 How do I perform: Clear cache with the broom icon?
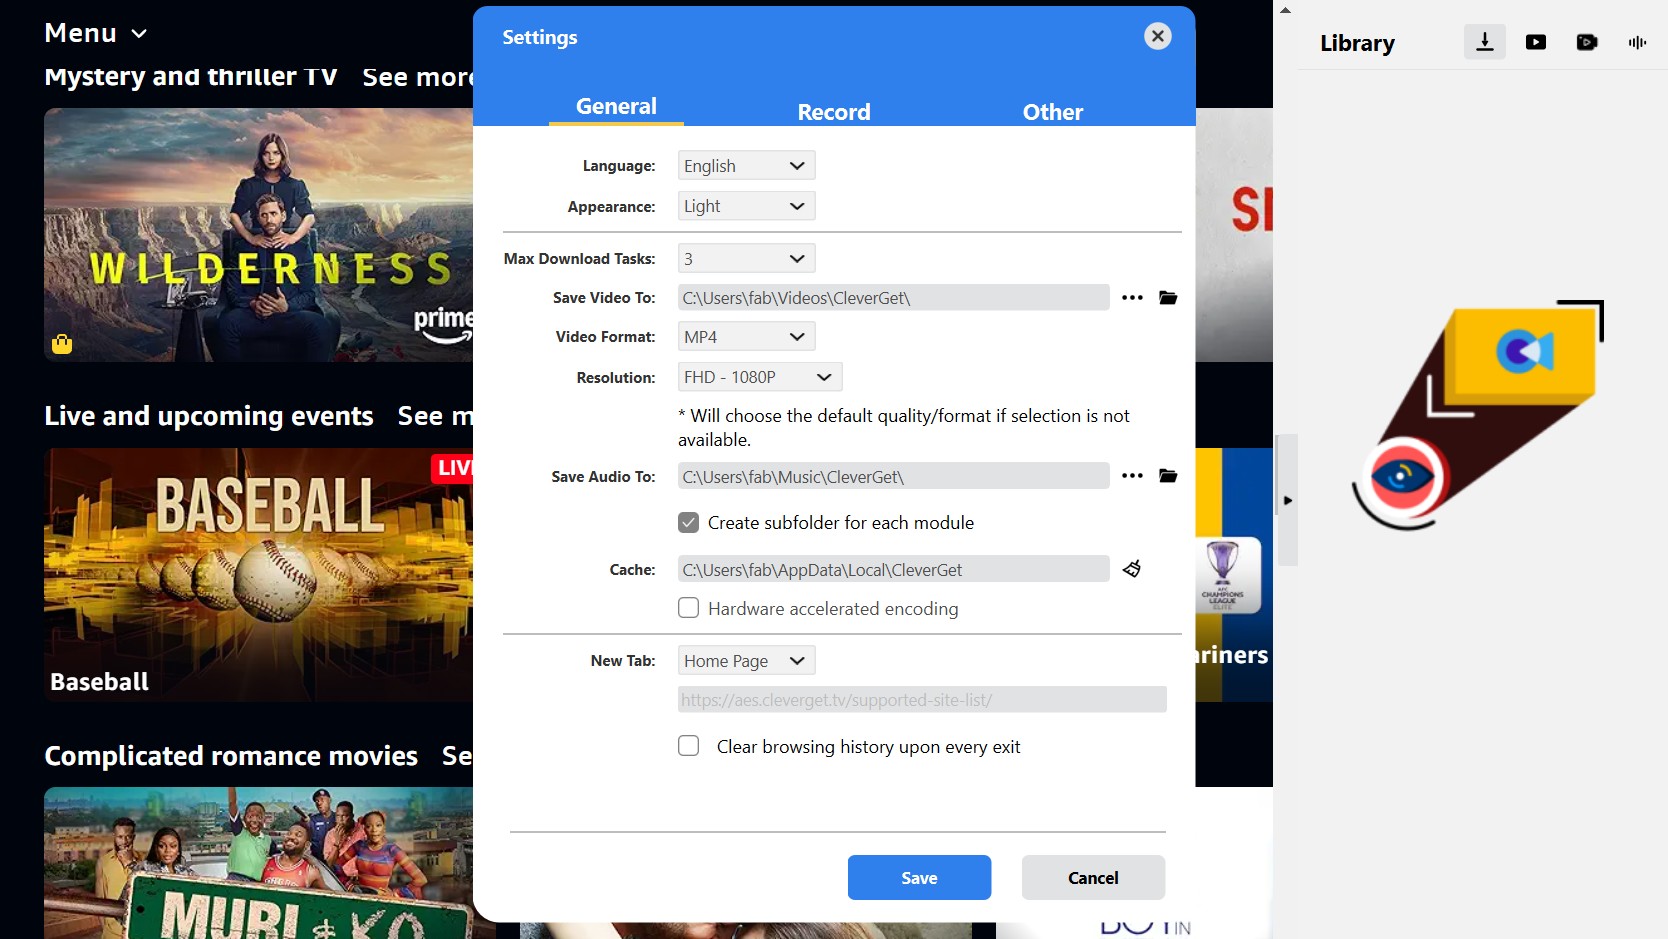point(1132,569)
